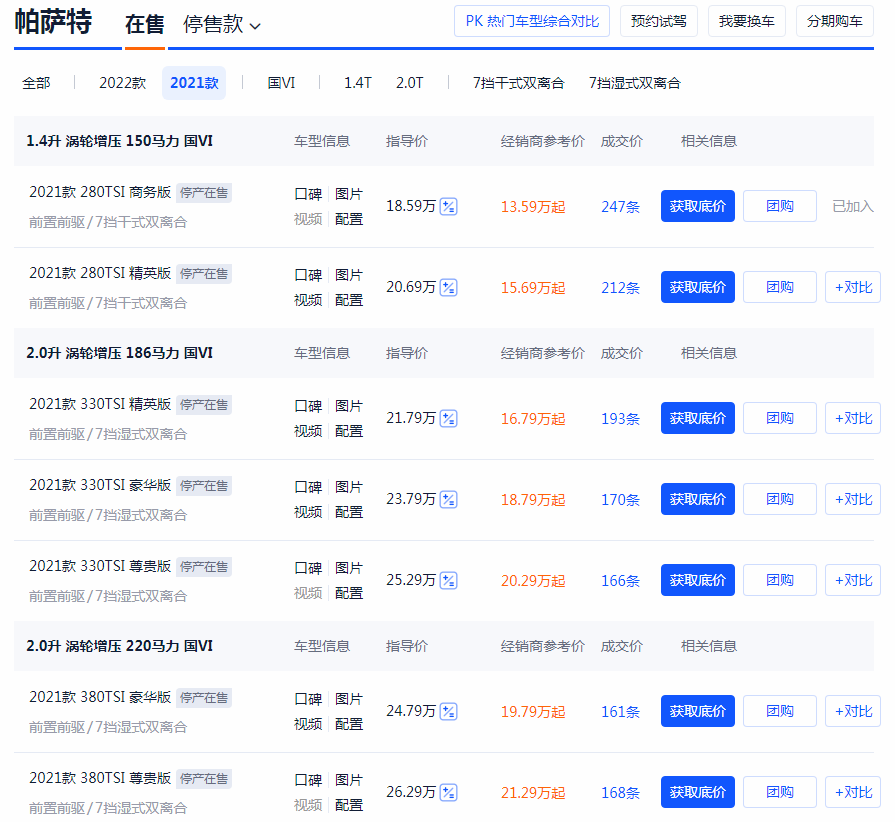
Task: View 193条 transaction prices
Action: click(x=620, y=419)
